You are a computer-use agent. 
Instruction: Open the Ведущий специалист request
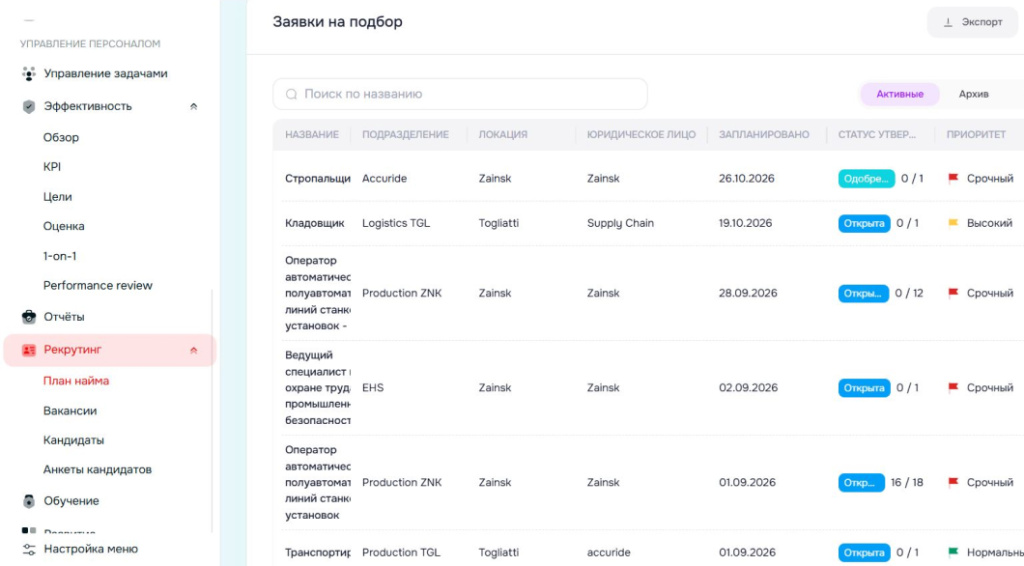tap(317, 388)
